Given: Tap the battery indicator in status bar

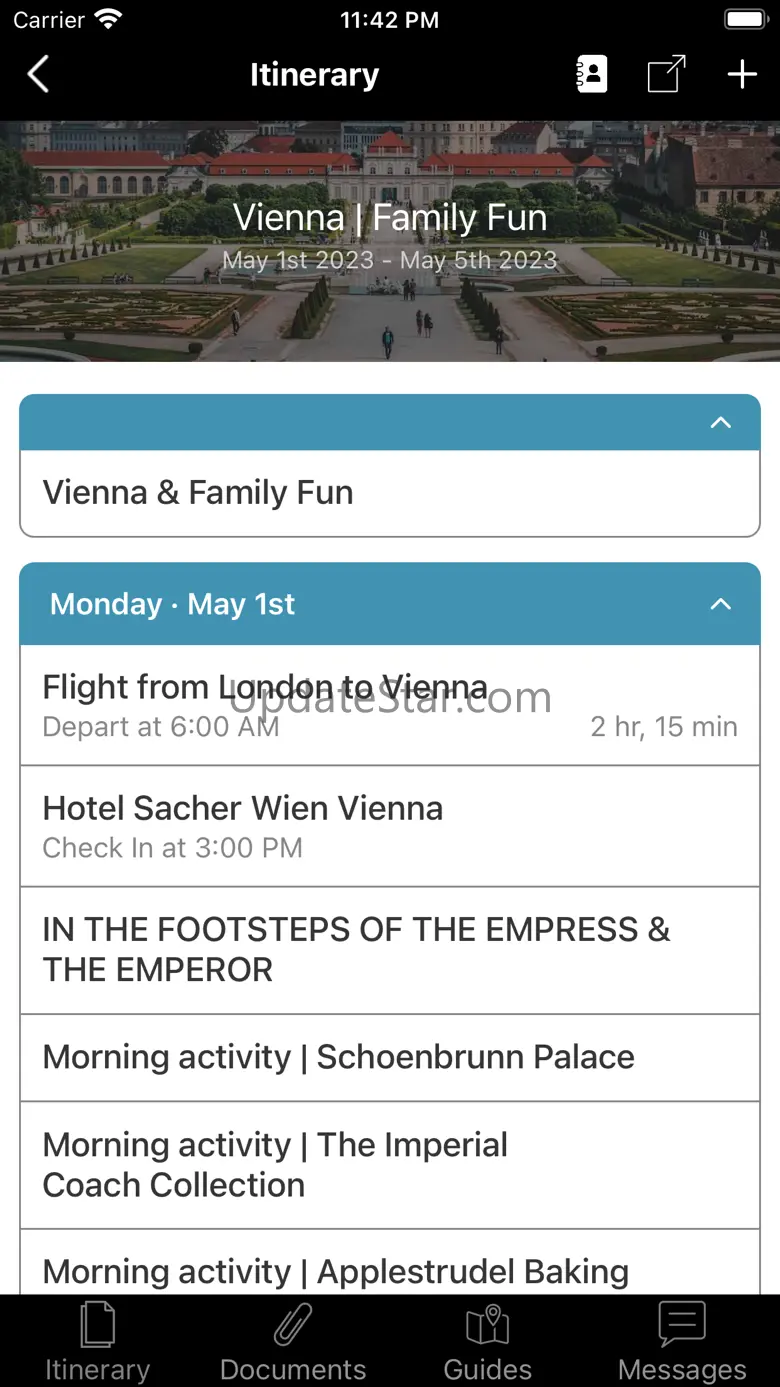Looking at the screenshot, I should 745,20.
